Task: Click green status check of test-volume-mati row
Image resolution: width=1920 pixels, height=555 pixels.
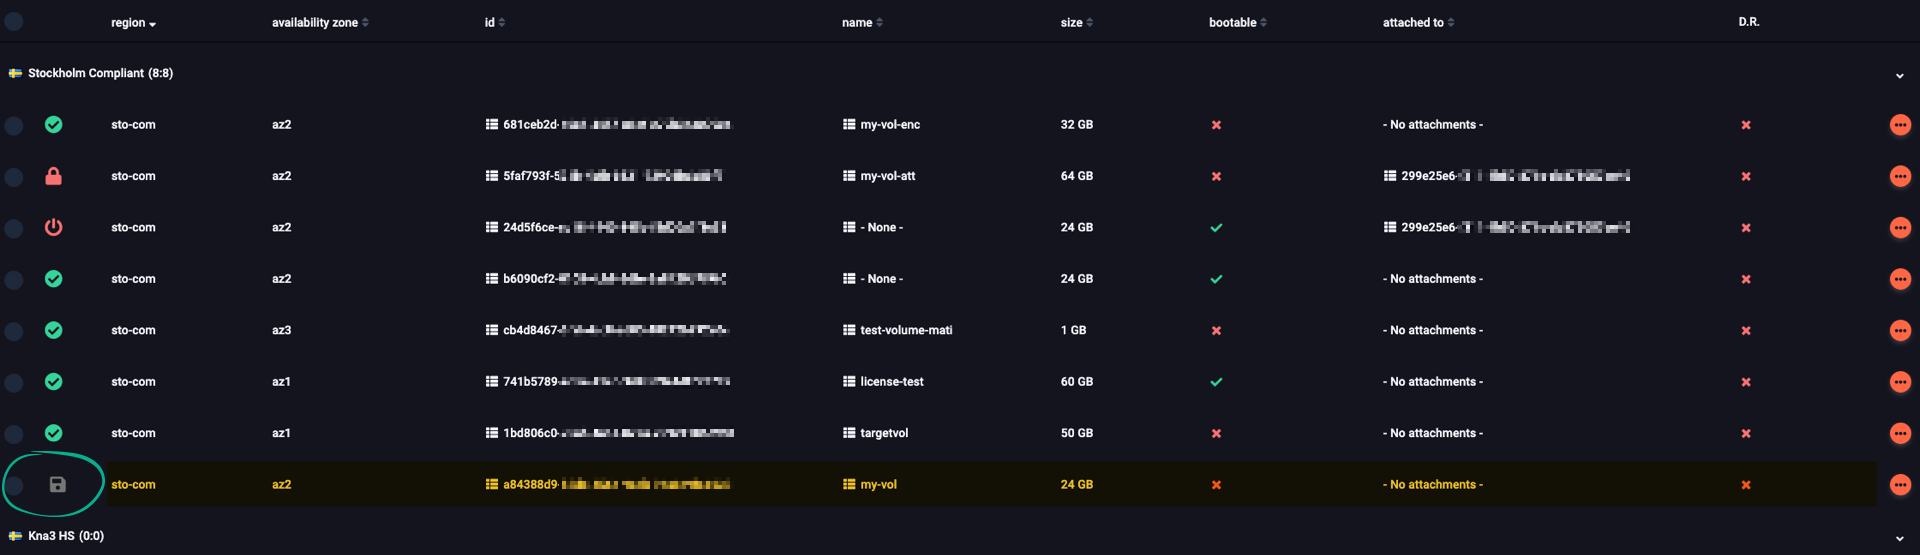Action: pos(54,330)
